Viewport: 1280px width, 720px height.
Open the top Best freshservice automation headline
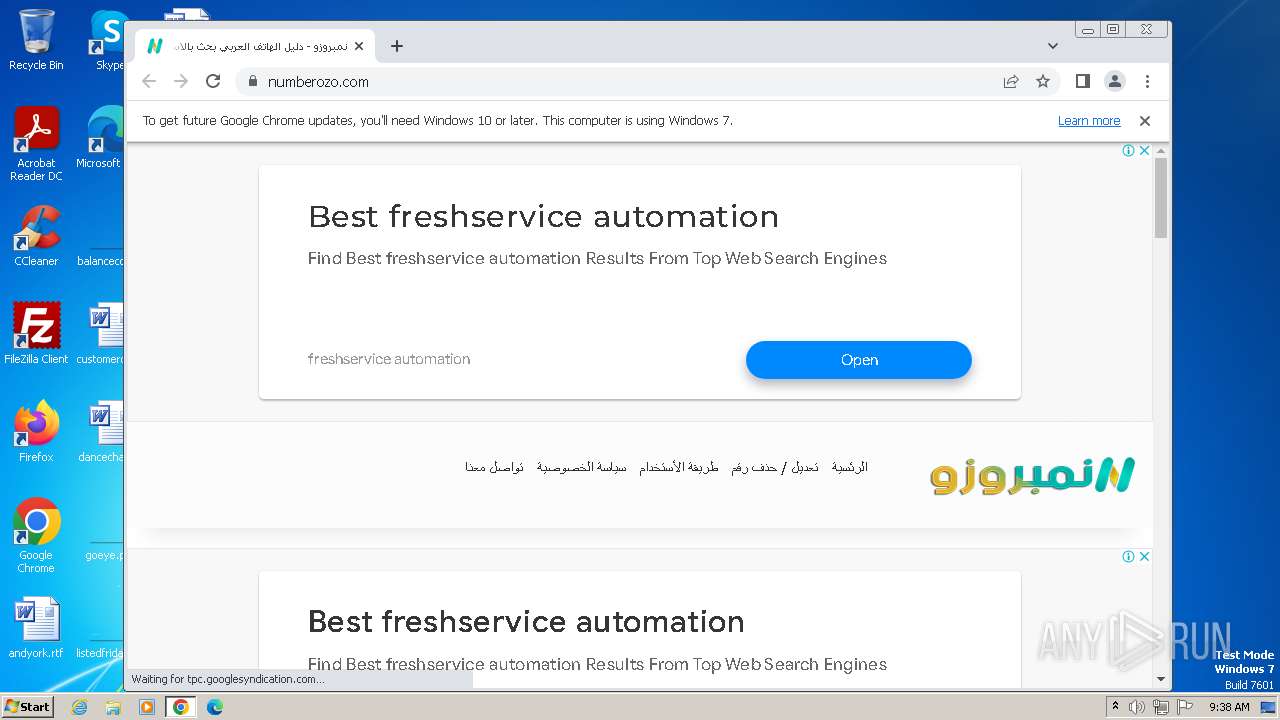tap(543, 216)
